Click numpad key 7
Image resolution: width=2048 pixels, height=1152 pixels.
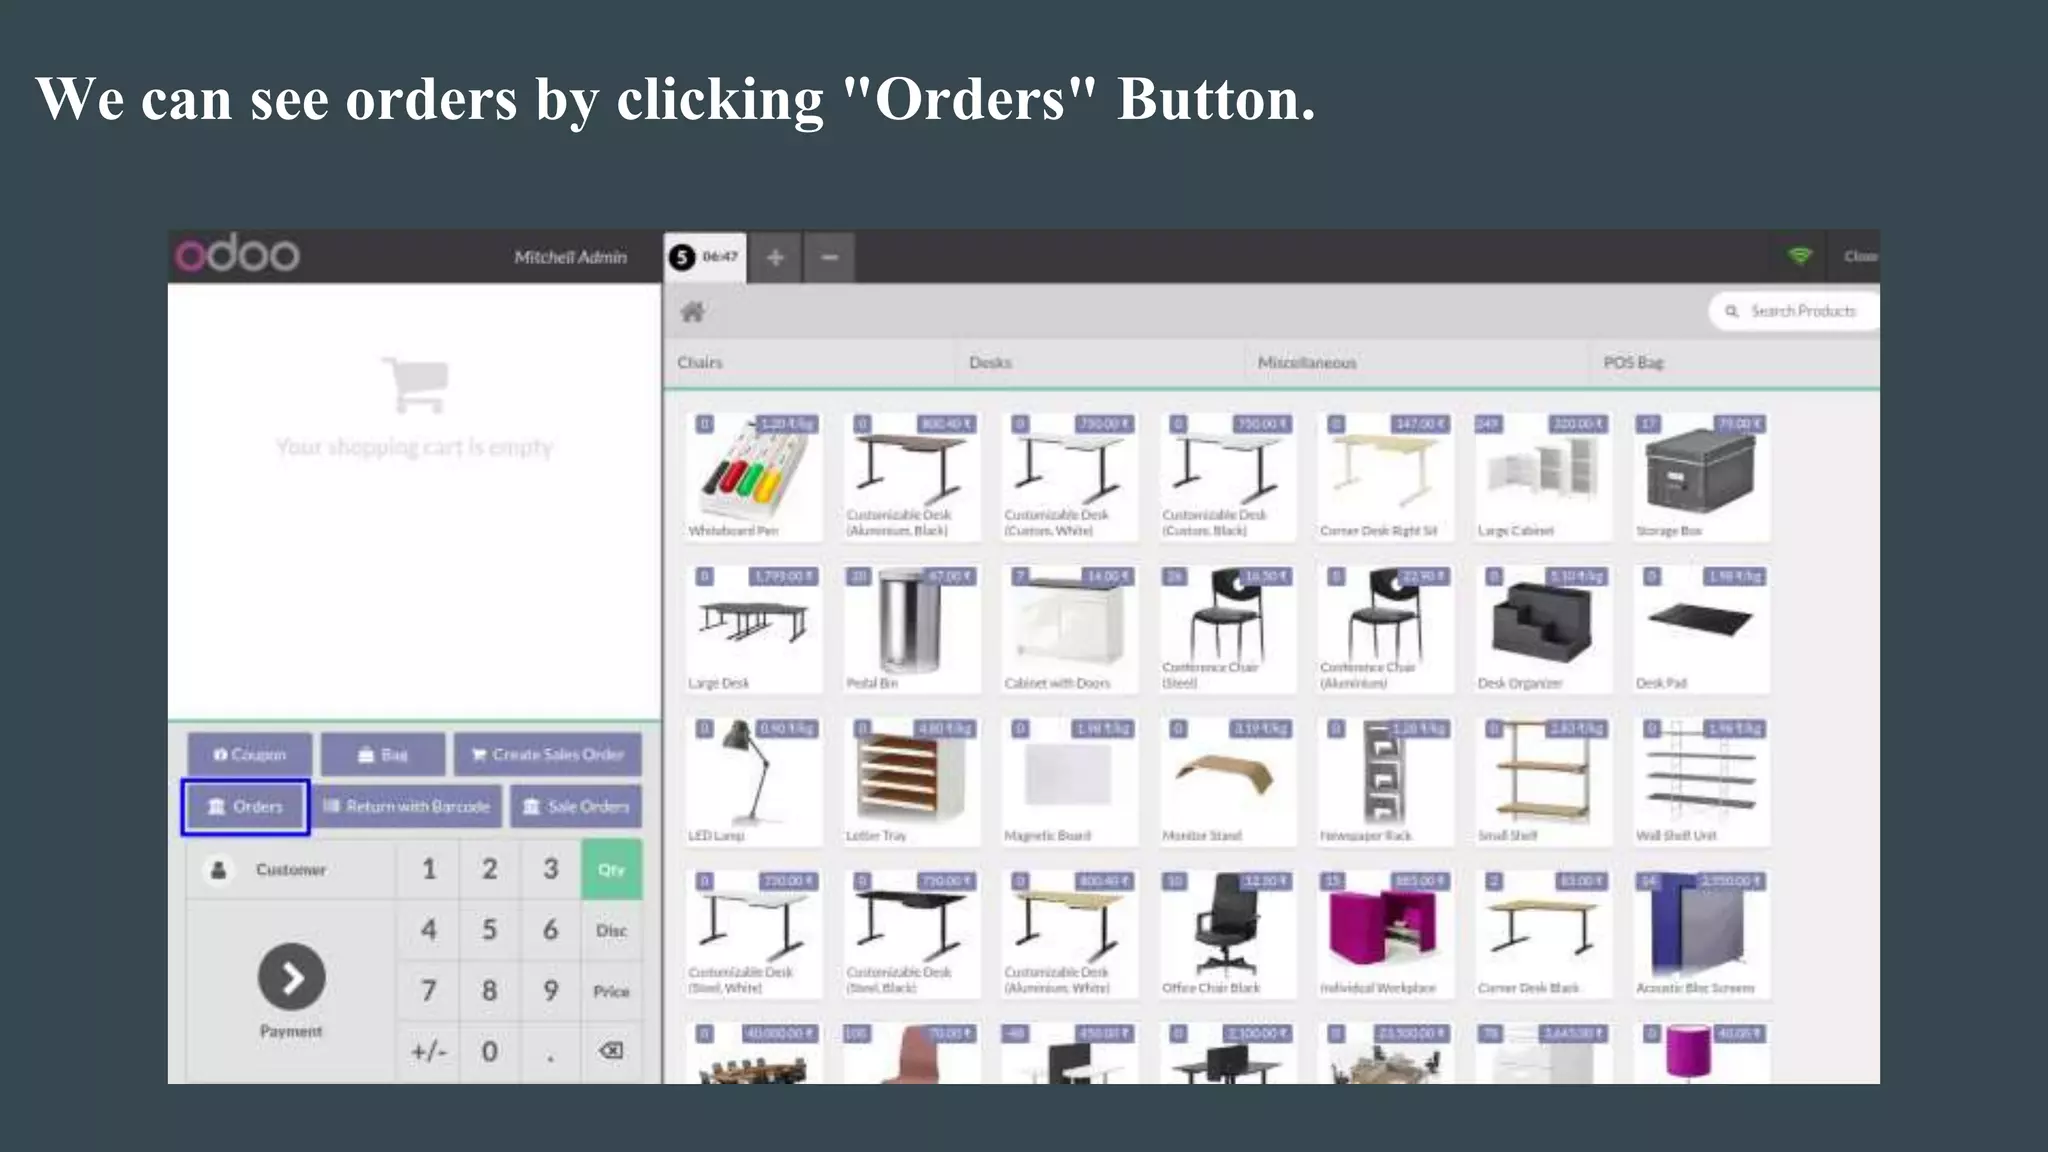click(429, 991)
